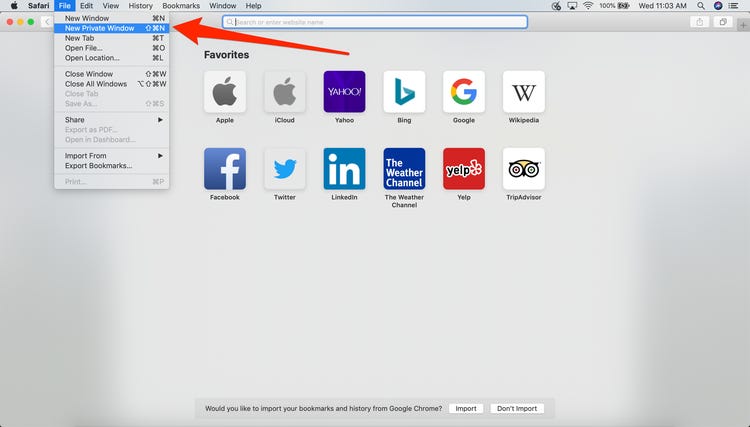Open the Yahoo favorite tile

(x=344, y=92)
